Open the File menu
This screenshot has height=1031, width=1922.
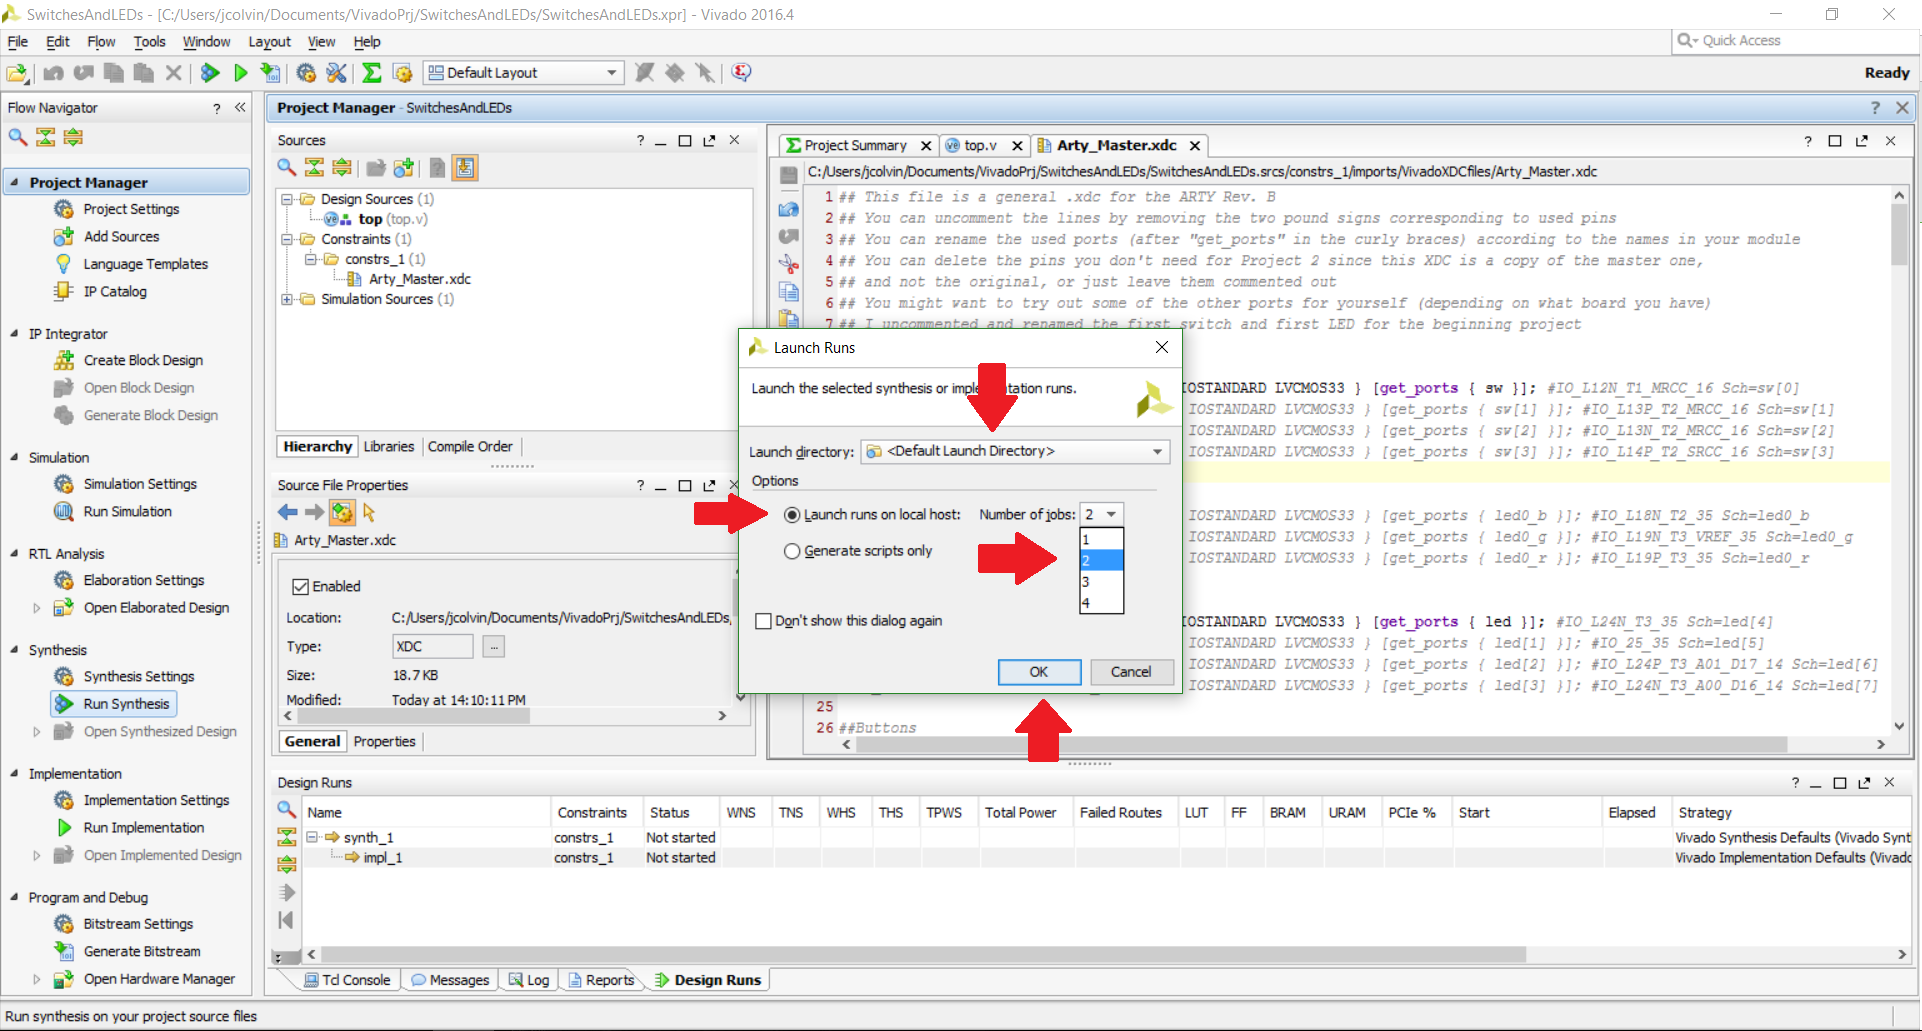[x=18, y=42]
